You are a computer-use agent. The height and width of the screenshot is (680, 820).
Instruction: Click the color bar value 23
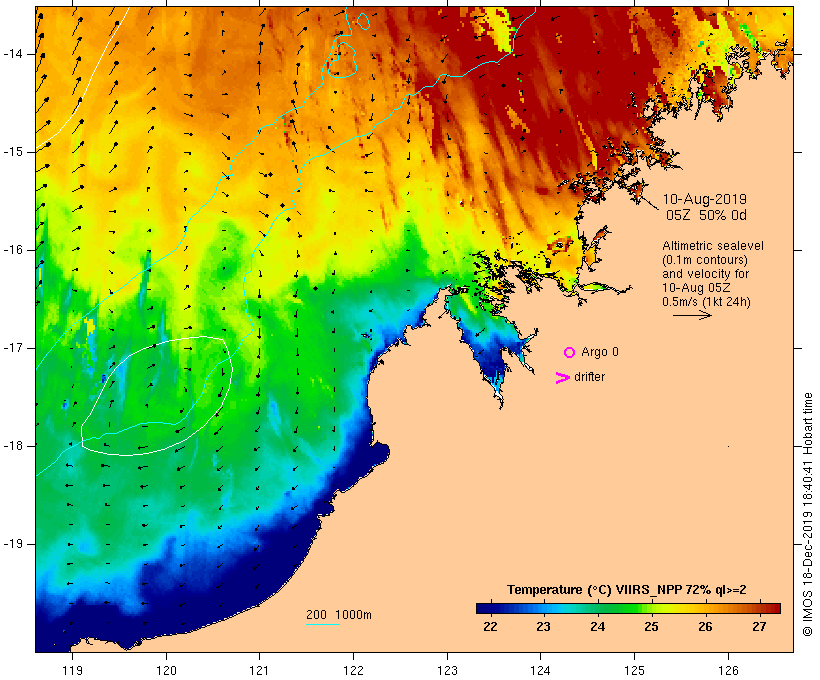543,626
